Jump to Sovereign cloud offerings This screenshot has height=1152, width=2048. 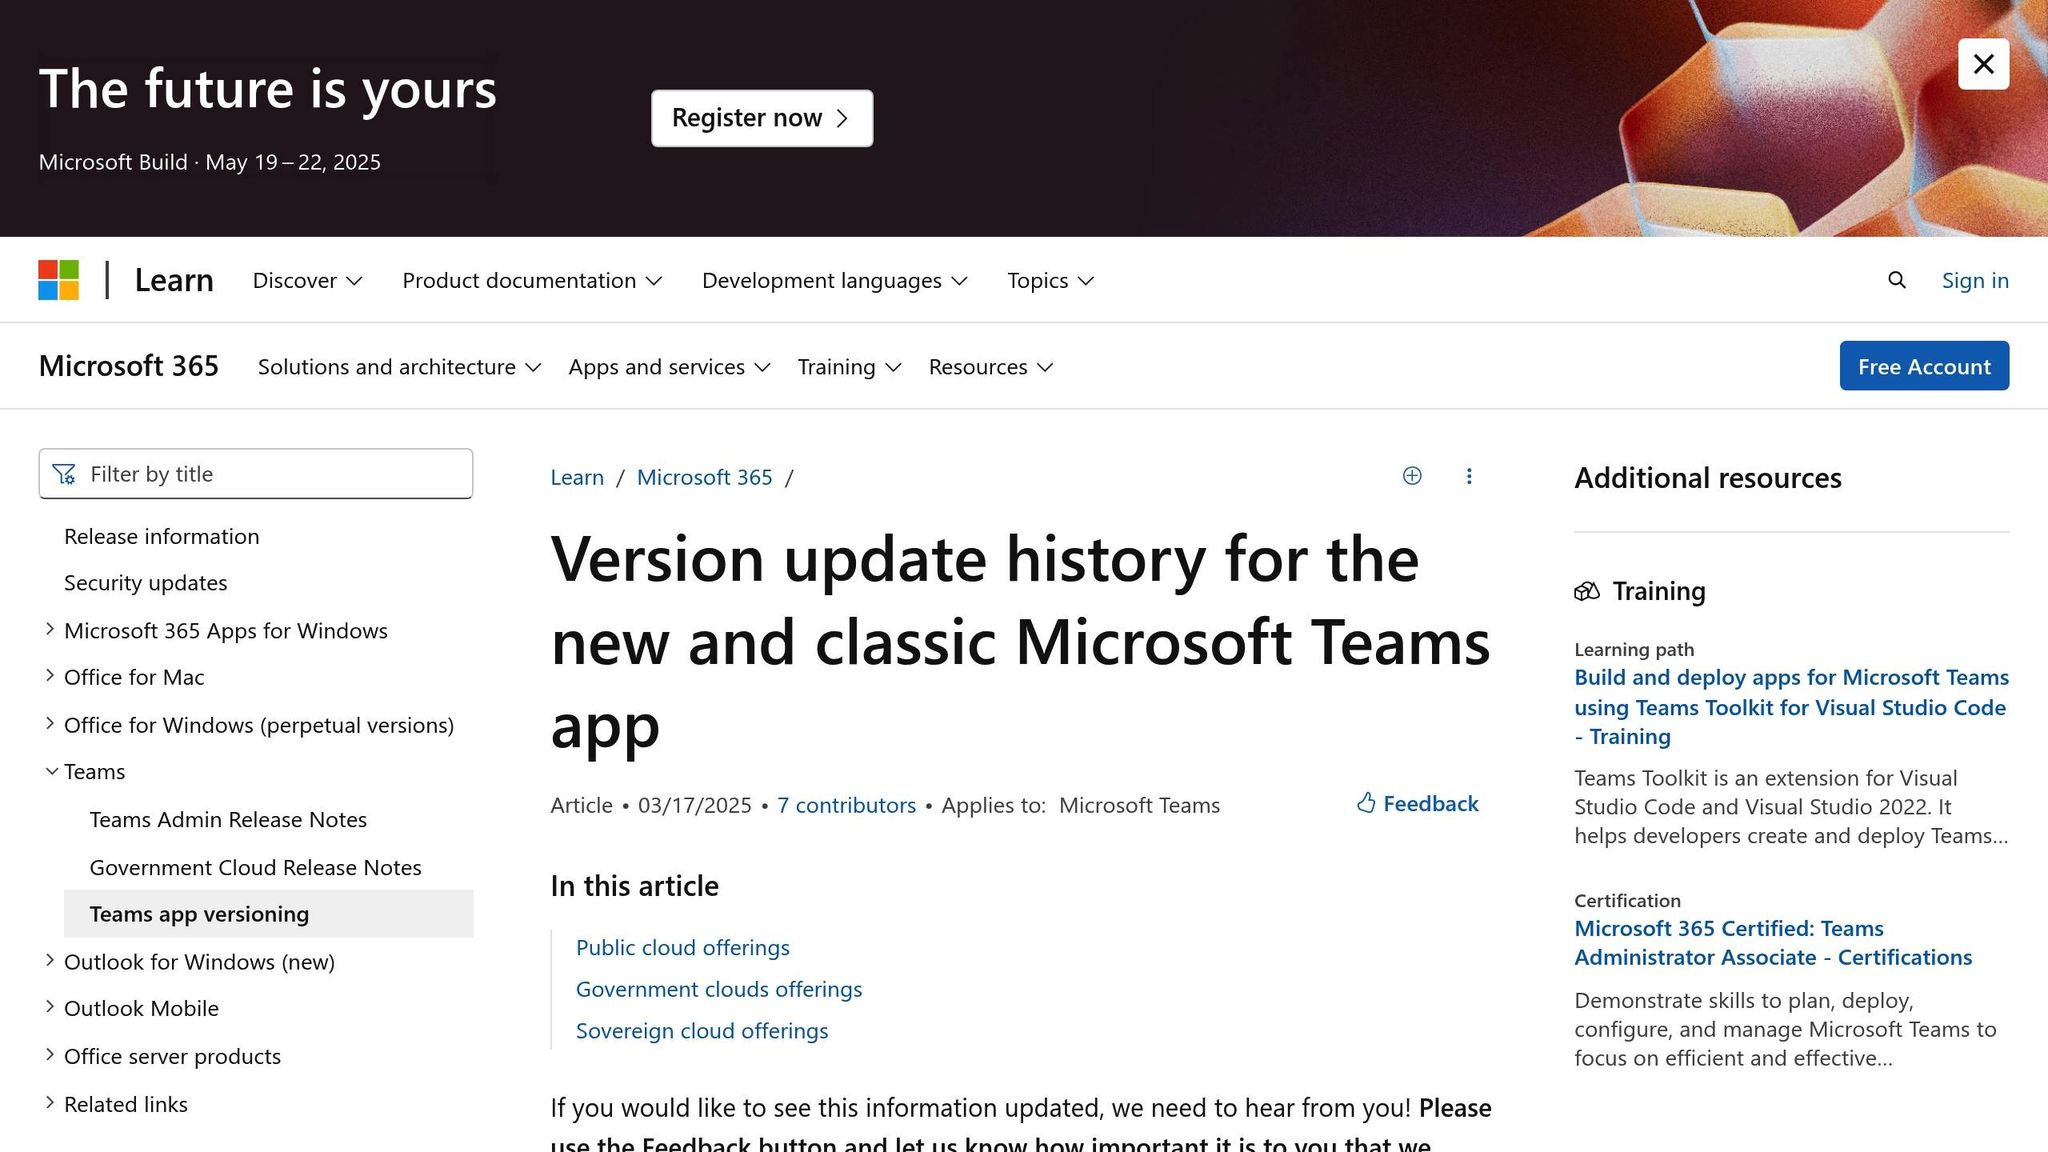[702, 1031]
